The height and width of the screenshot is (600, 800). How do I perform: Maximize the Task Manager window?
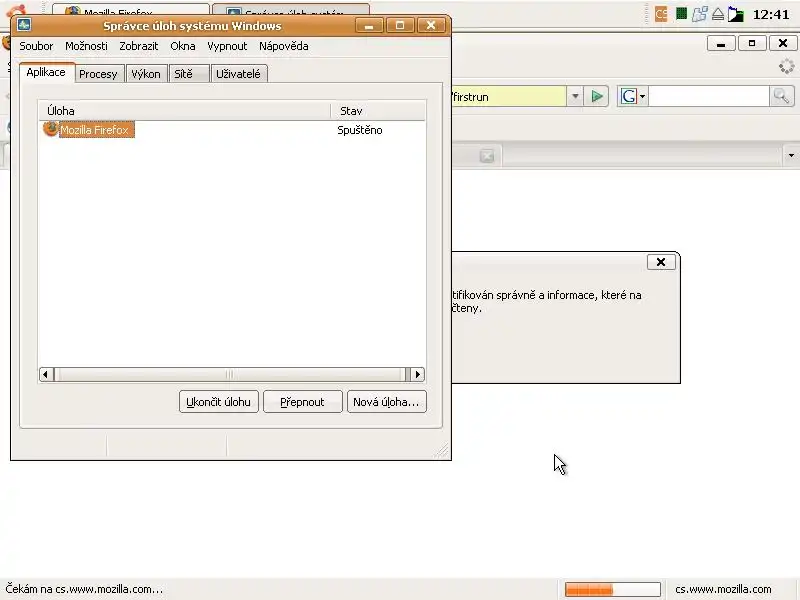click(400, 25)
